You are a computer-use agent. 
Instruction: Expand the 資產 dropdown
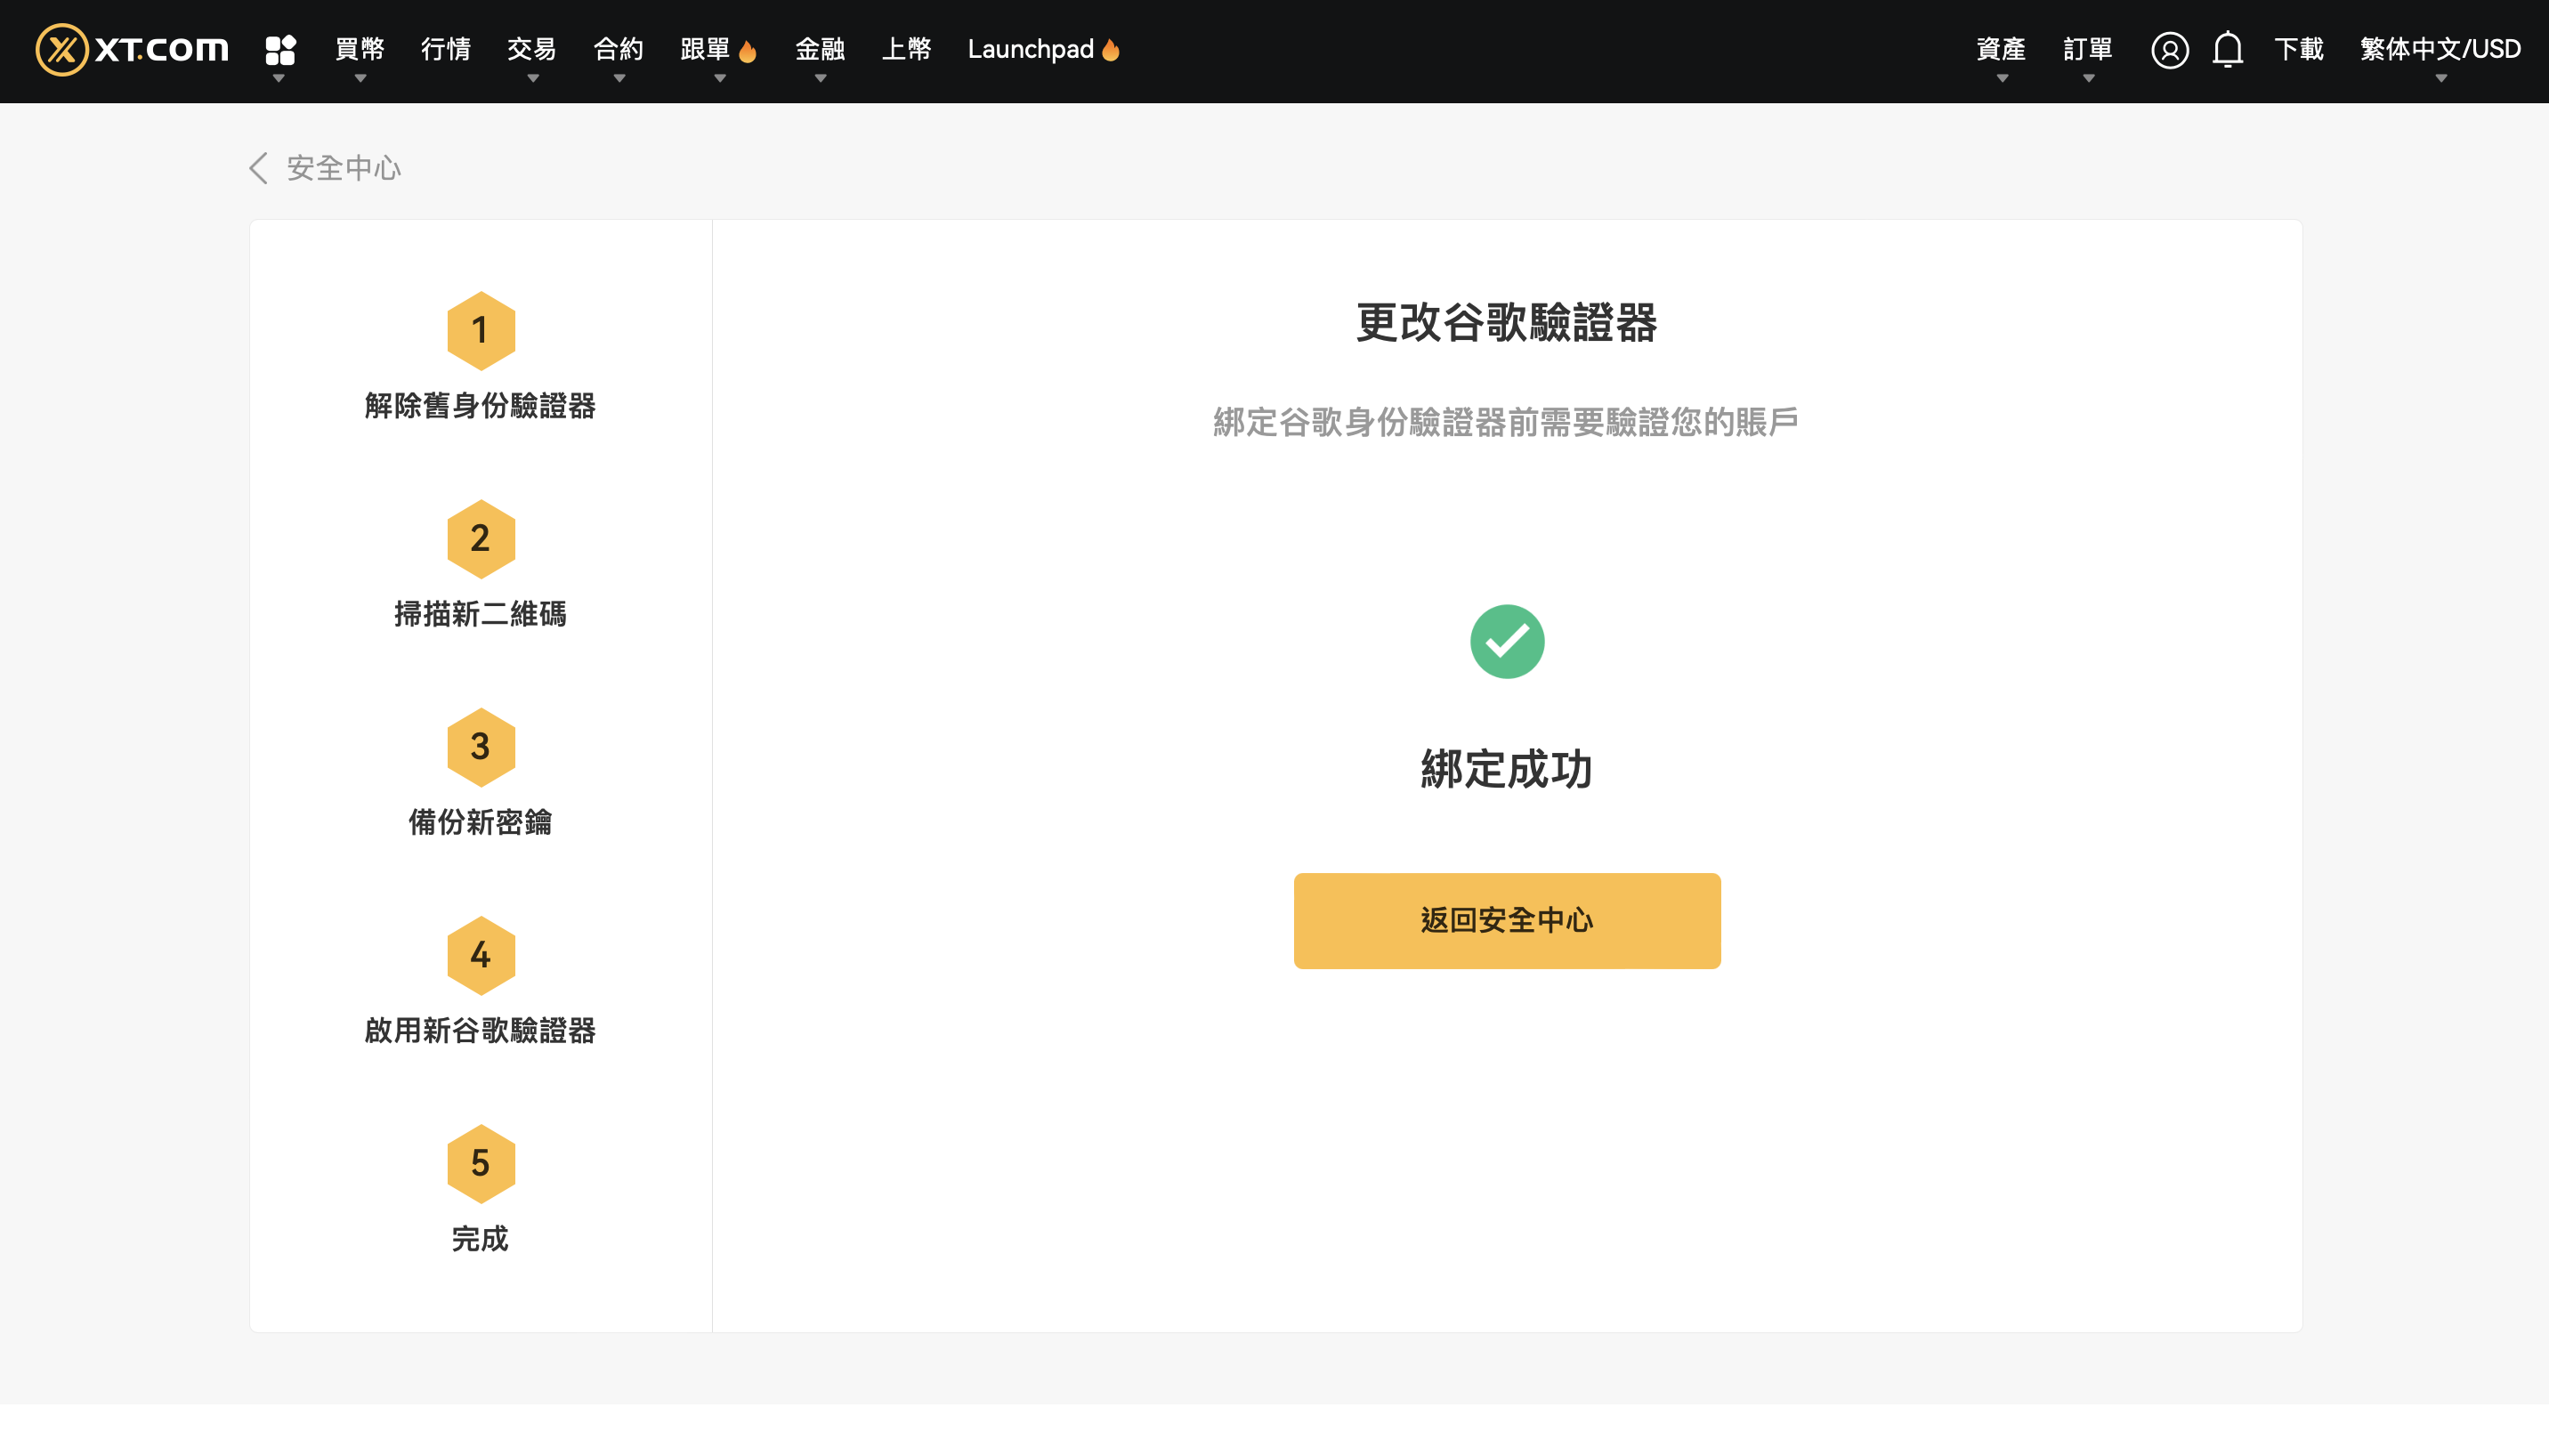coord(2001,50)
